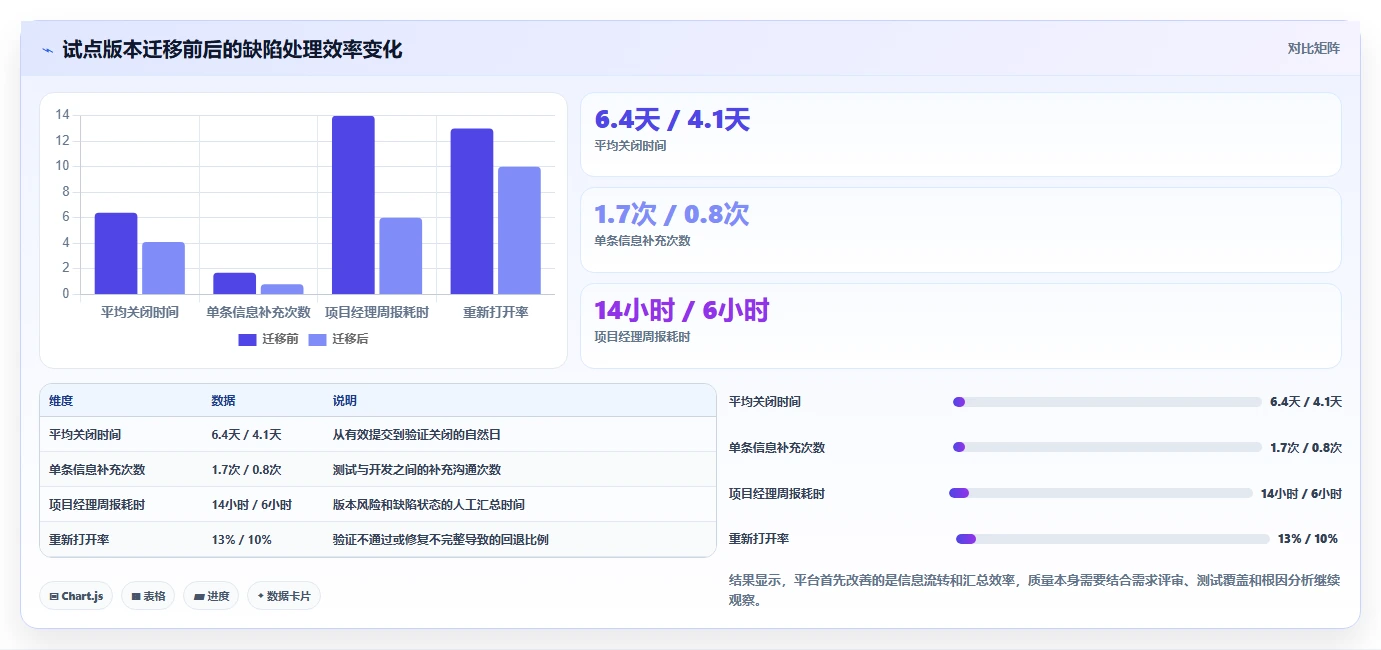The width and height of the screenshot is (1381, 650).
Task: Click the description 测试与开发之间的补充沟通次数
Action: (x=416, y=470)
